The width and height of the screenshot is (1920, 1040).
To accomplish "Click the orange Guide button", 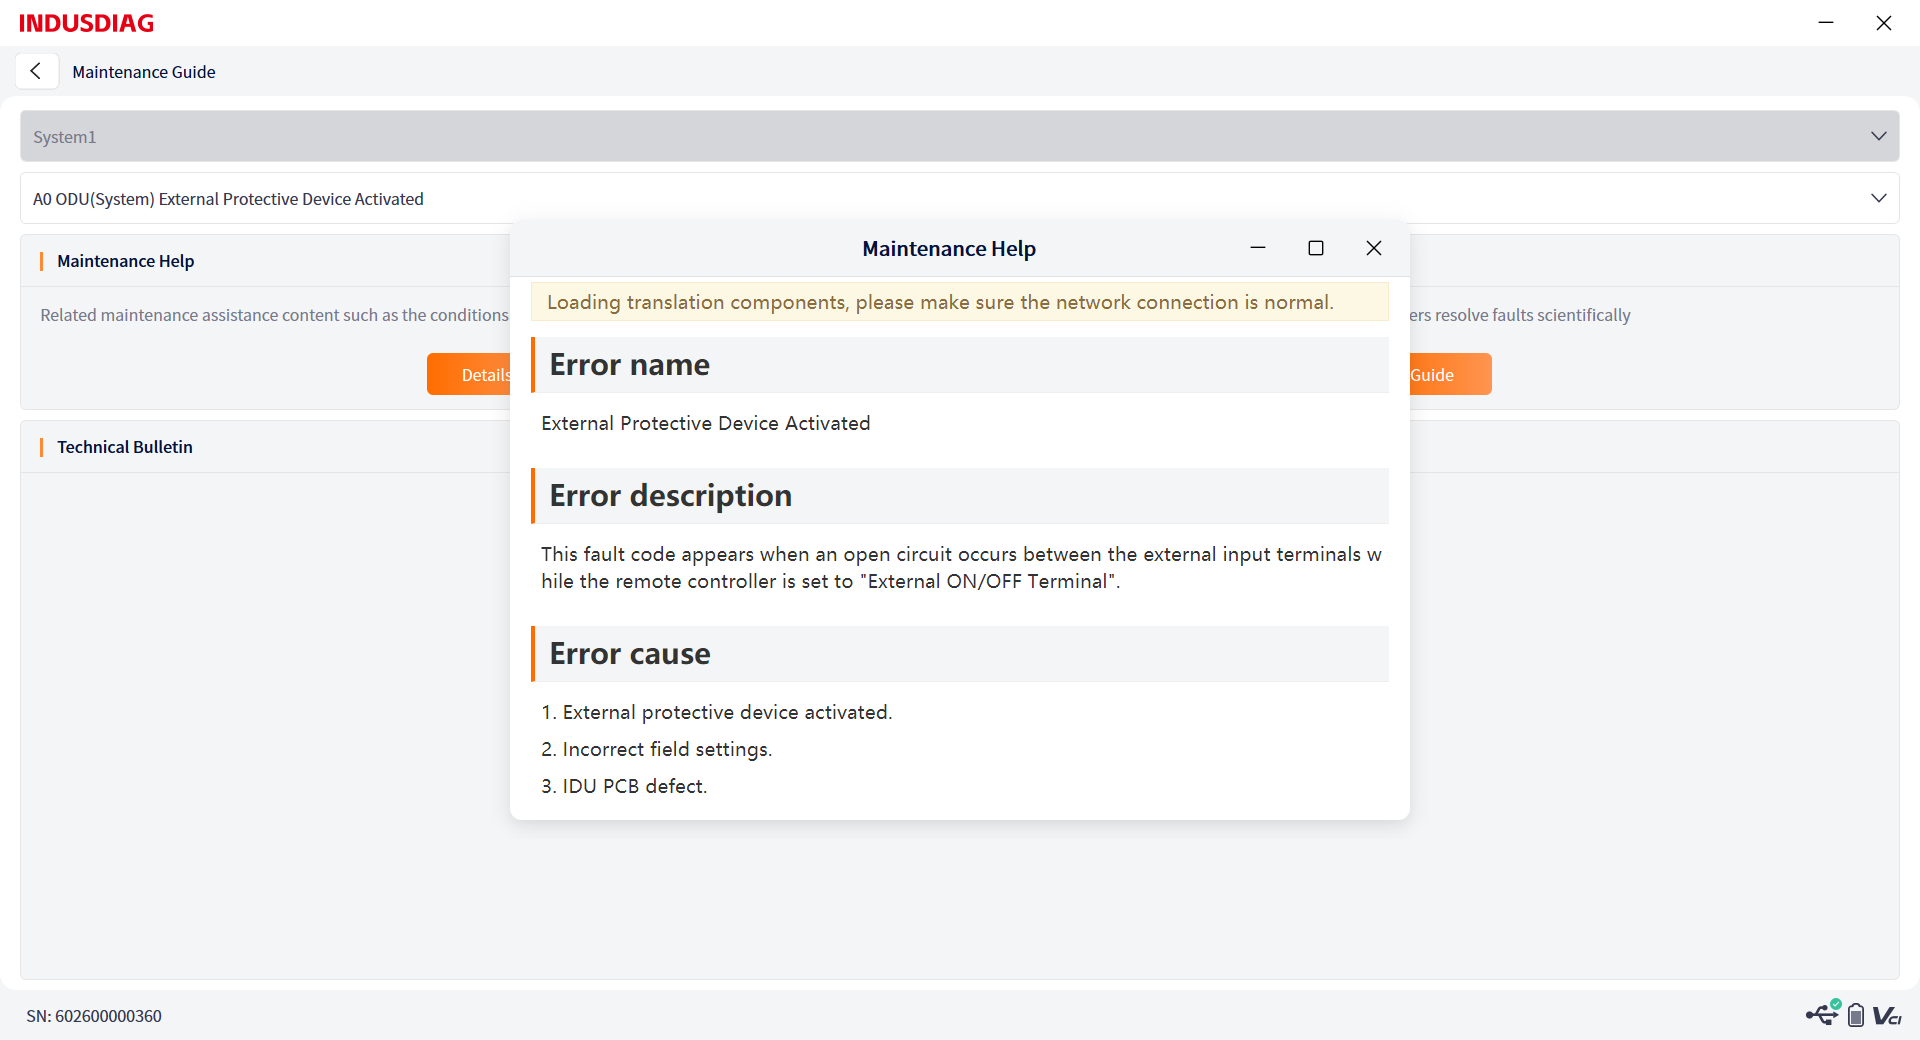I will pyautogui.click(x=1450, y=374).
